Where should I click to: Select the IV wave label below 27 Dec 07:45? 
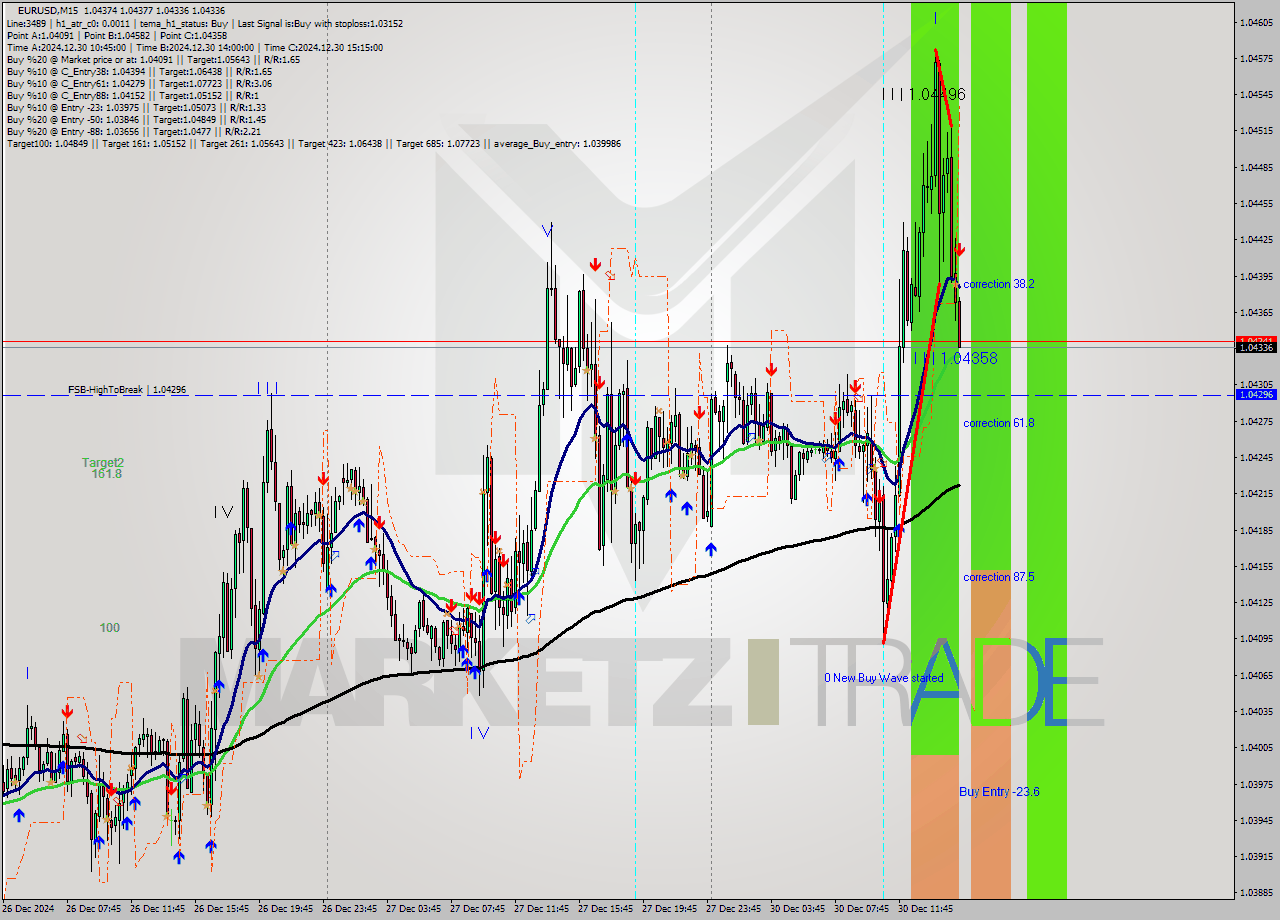point(481,732)
